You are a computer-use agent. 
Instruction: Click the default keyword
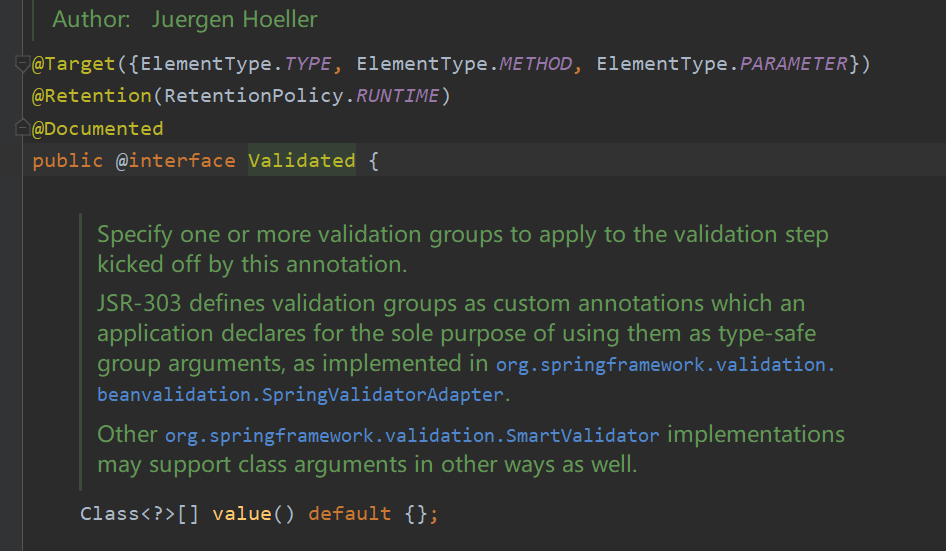pyautogui.click(x=349, y=514)
